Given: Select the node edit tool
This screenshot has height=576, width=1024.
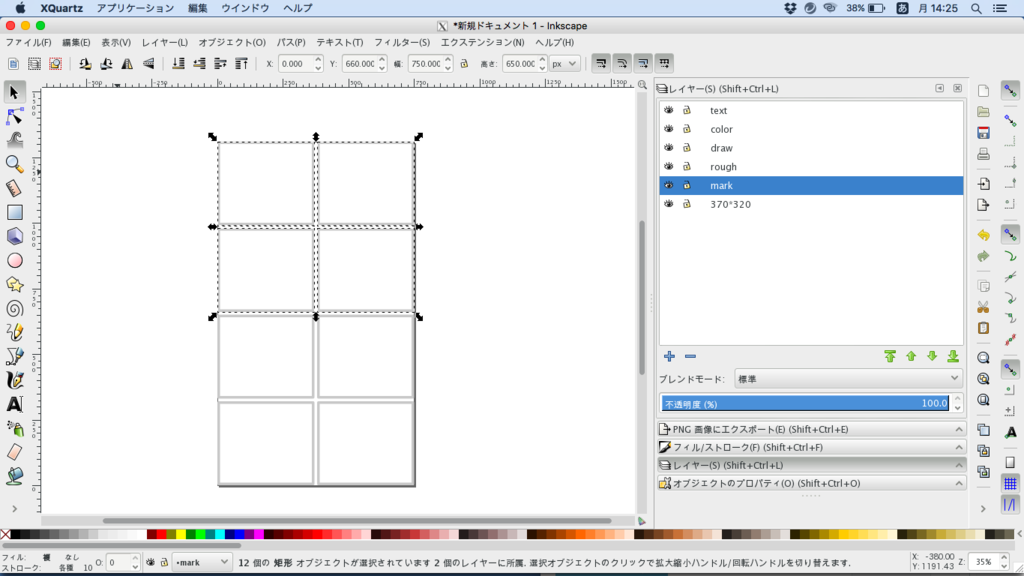Looking at the screenshot, I should [x=14, y=116].
